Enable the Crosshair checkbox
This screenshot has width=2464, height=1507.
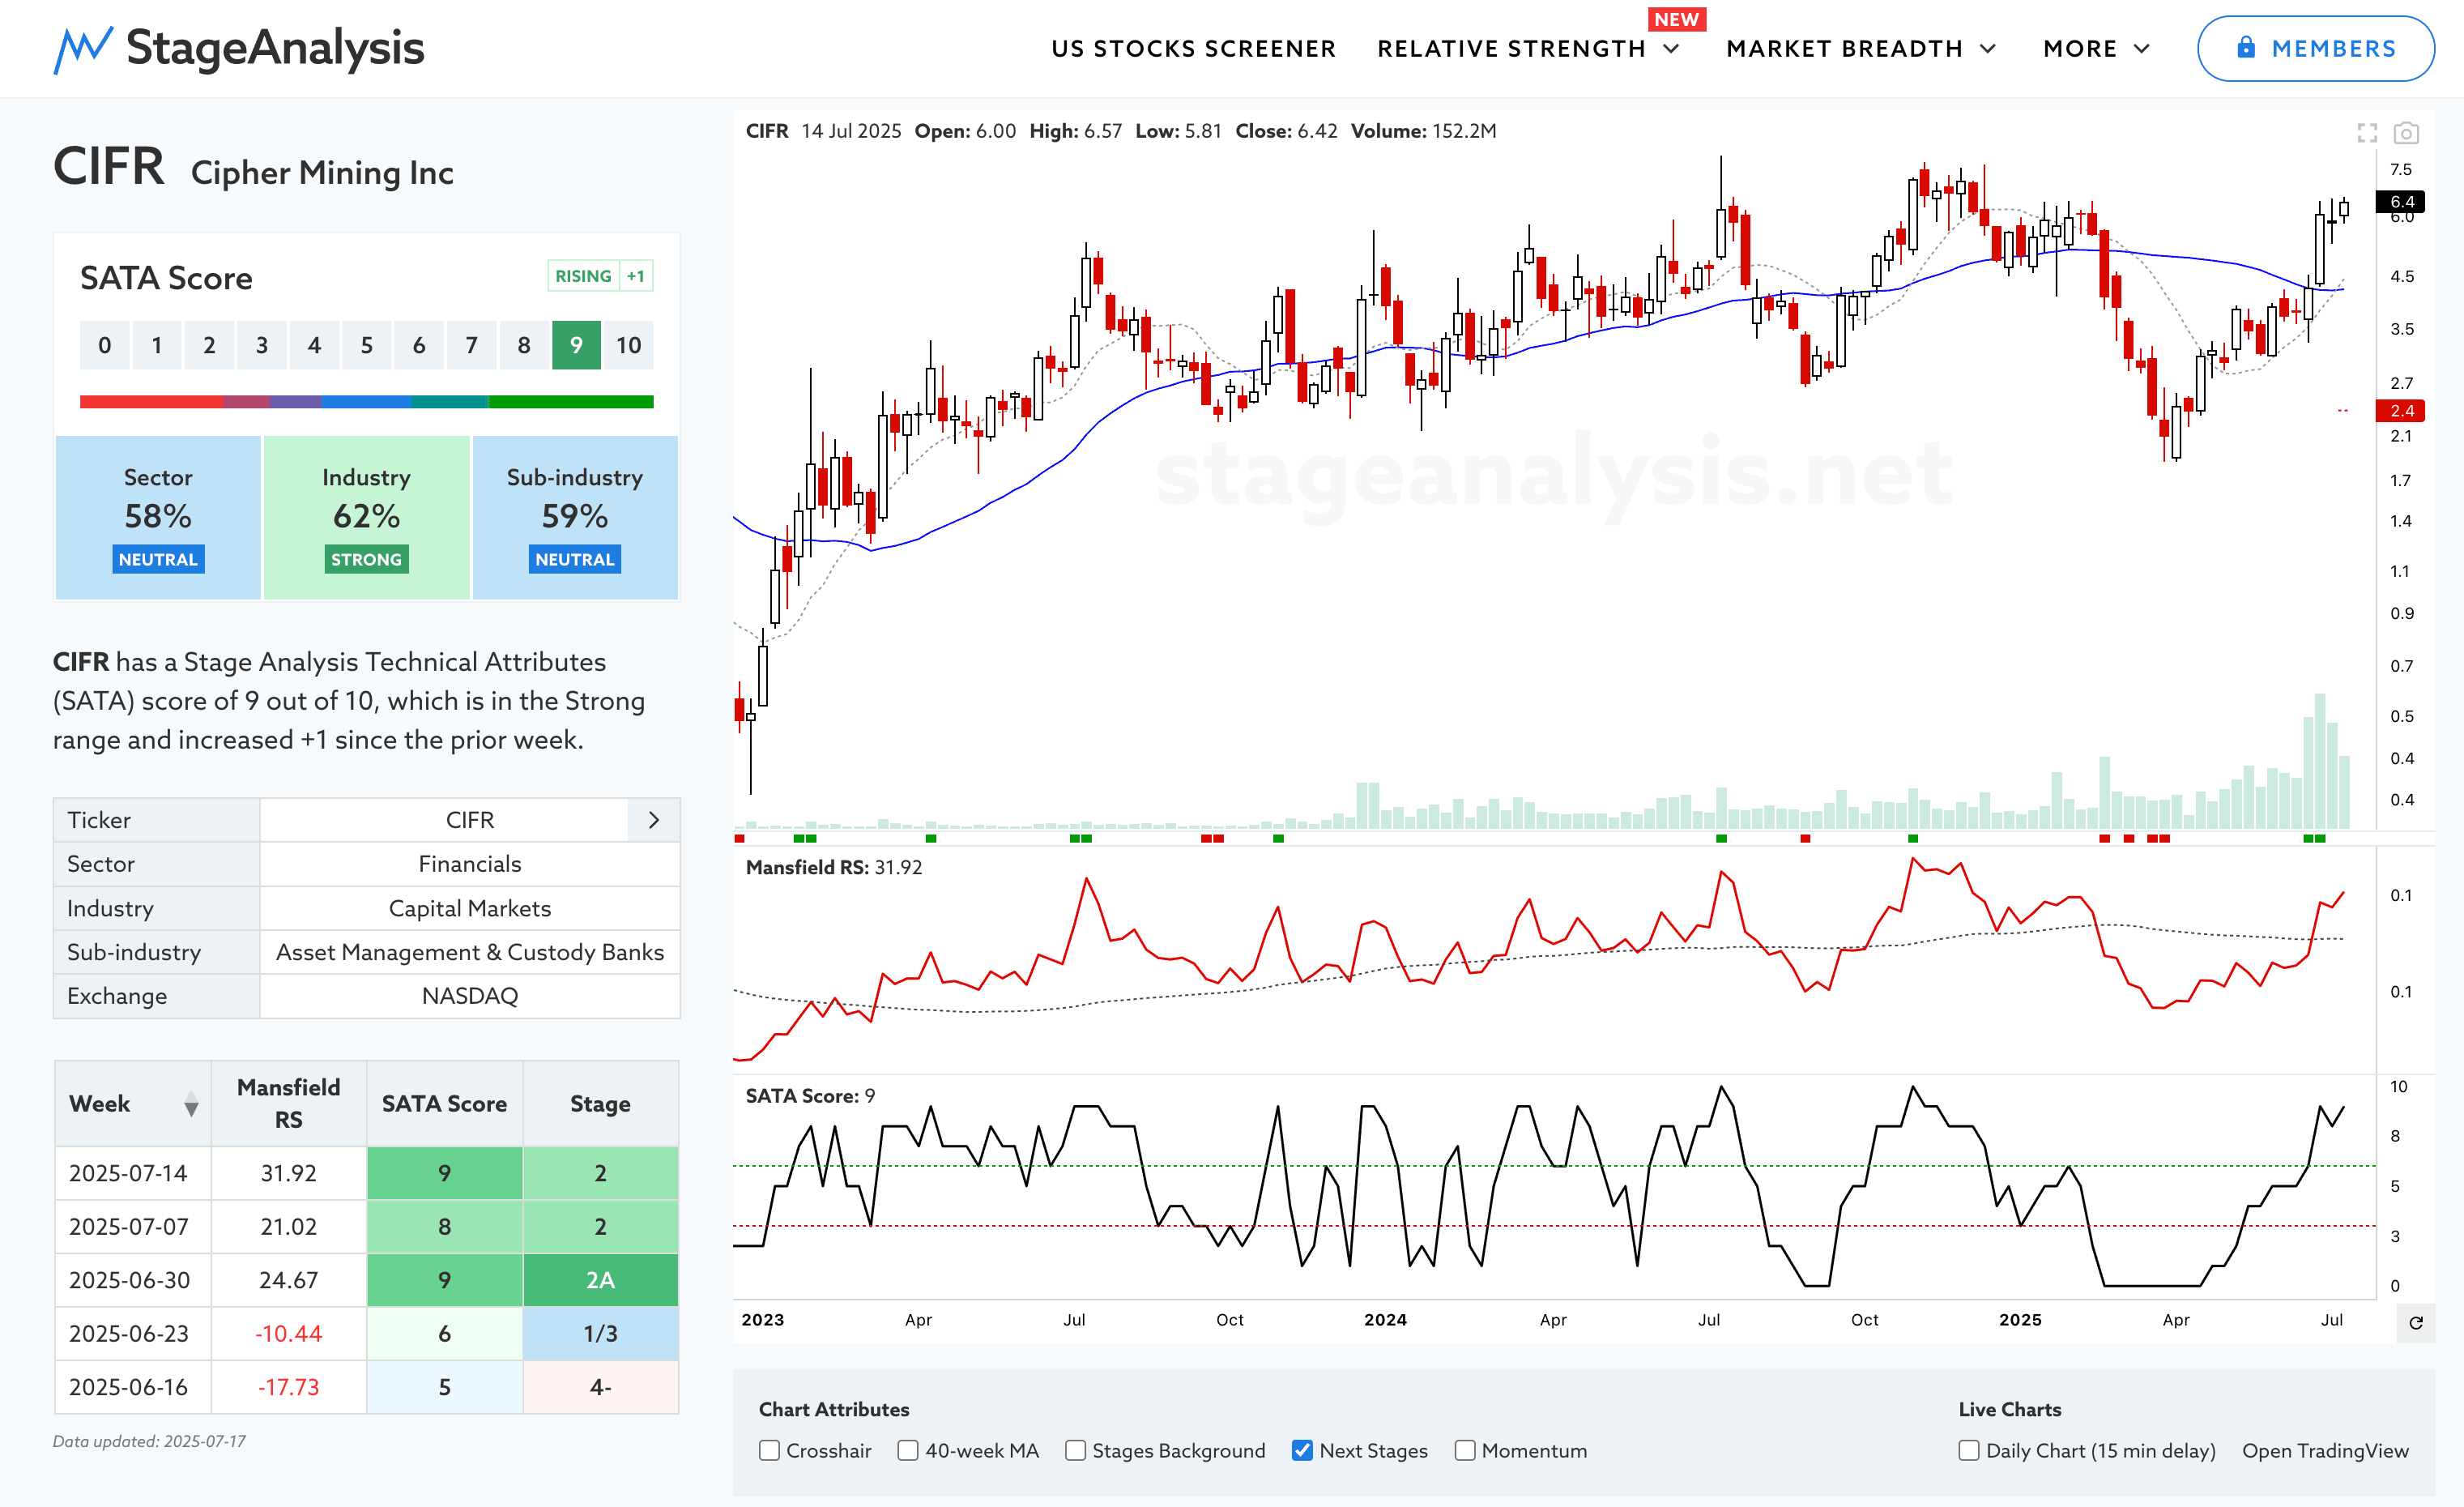(769, 1450)
